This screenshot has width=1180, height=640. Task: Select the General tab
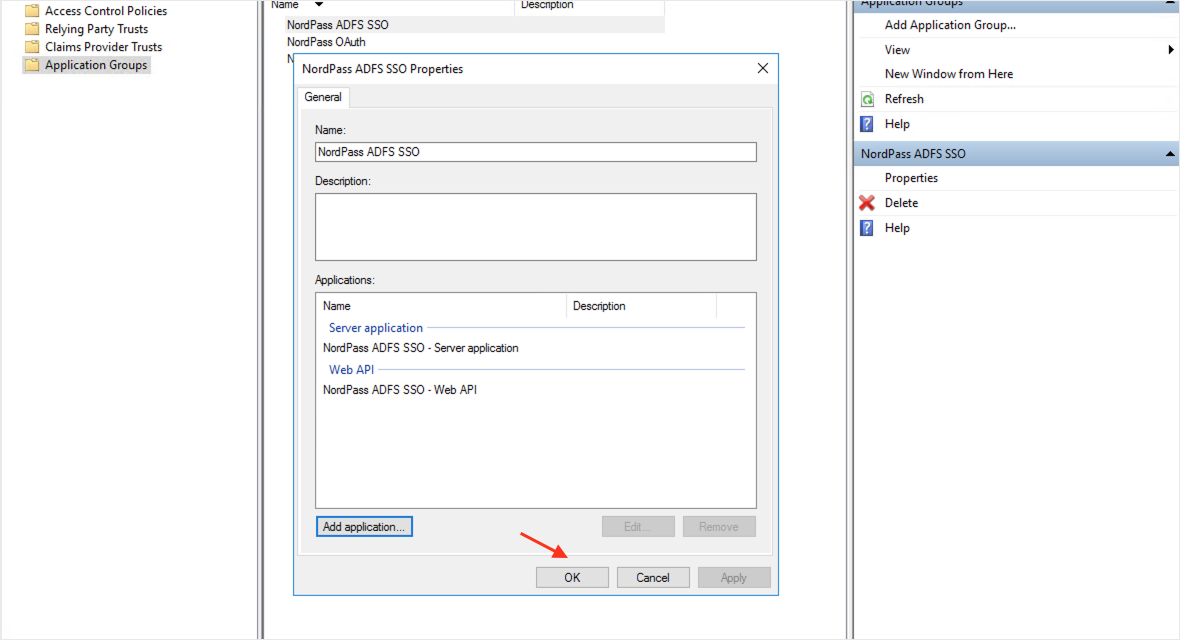[323, 97]
